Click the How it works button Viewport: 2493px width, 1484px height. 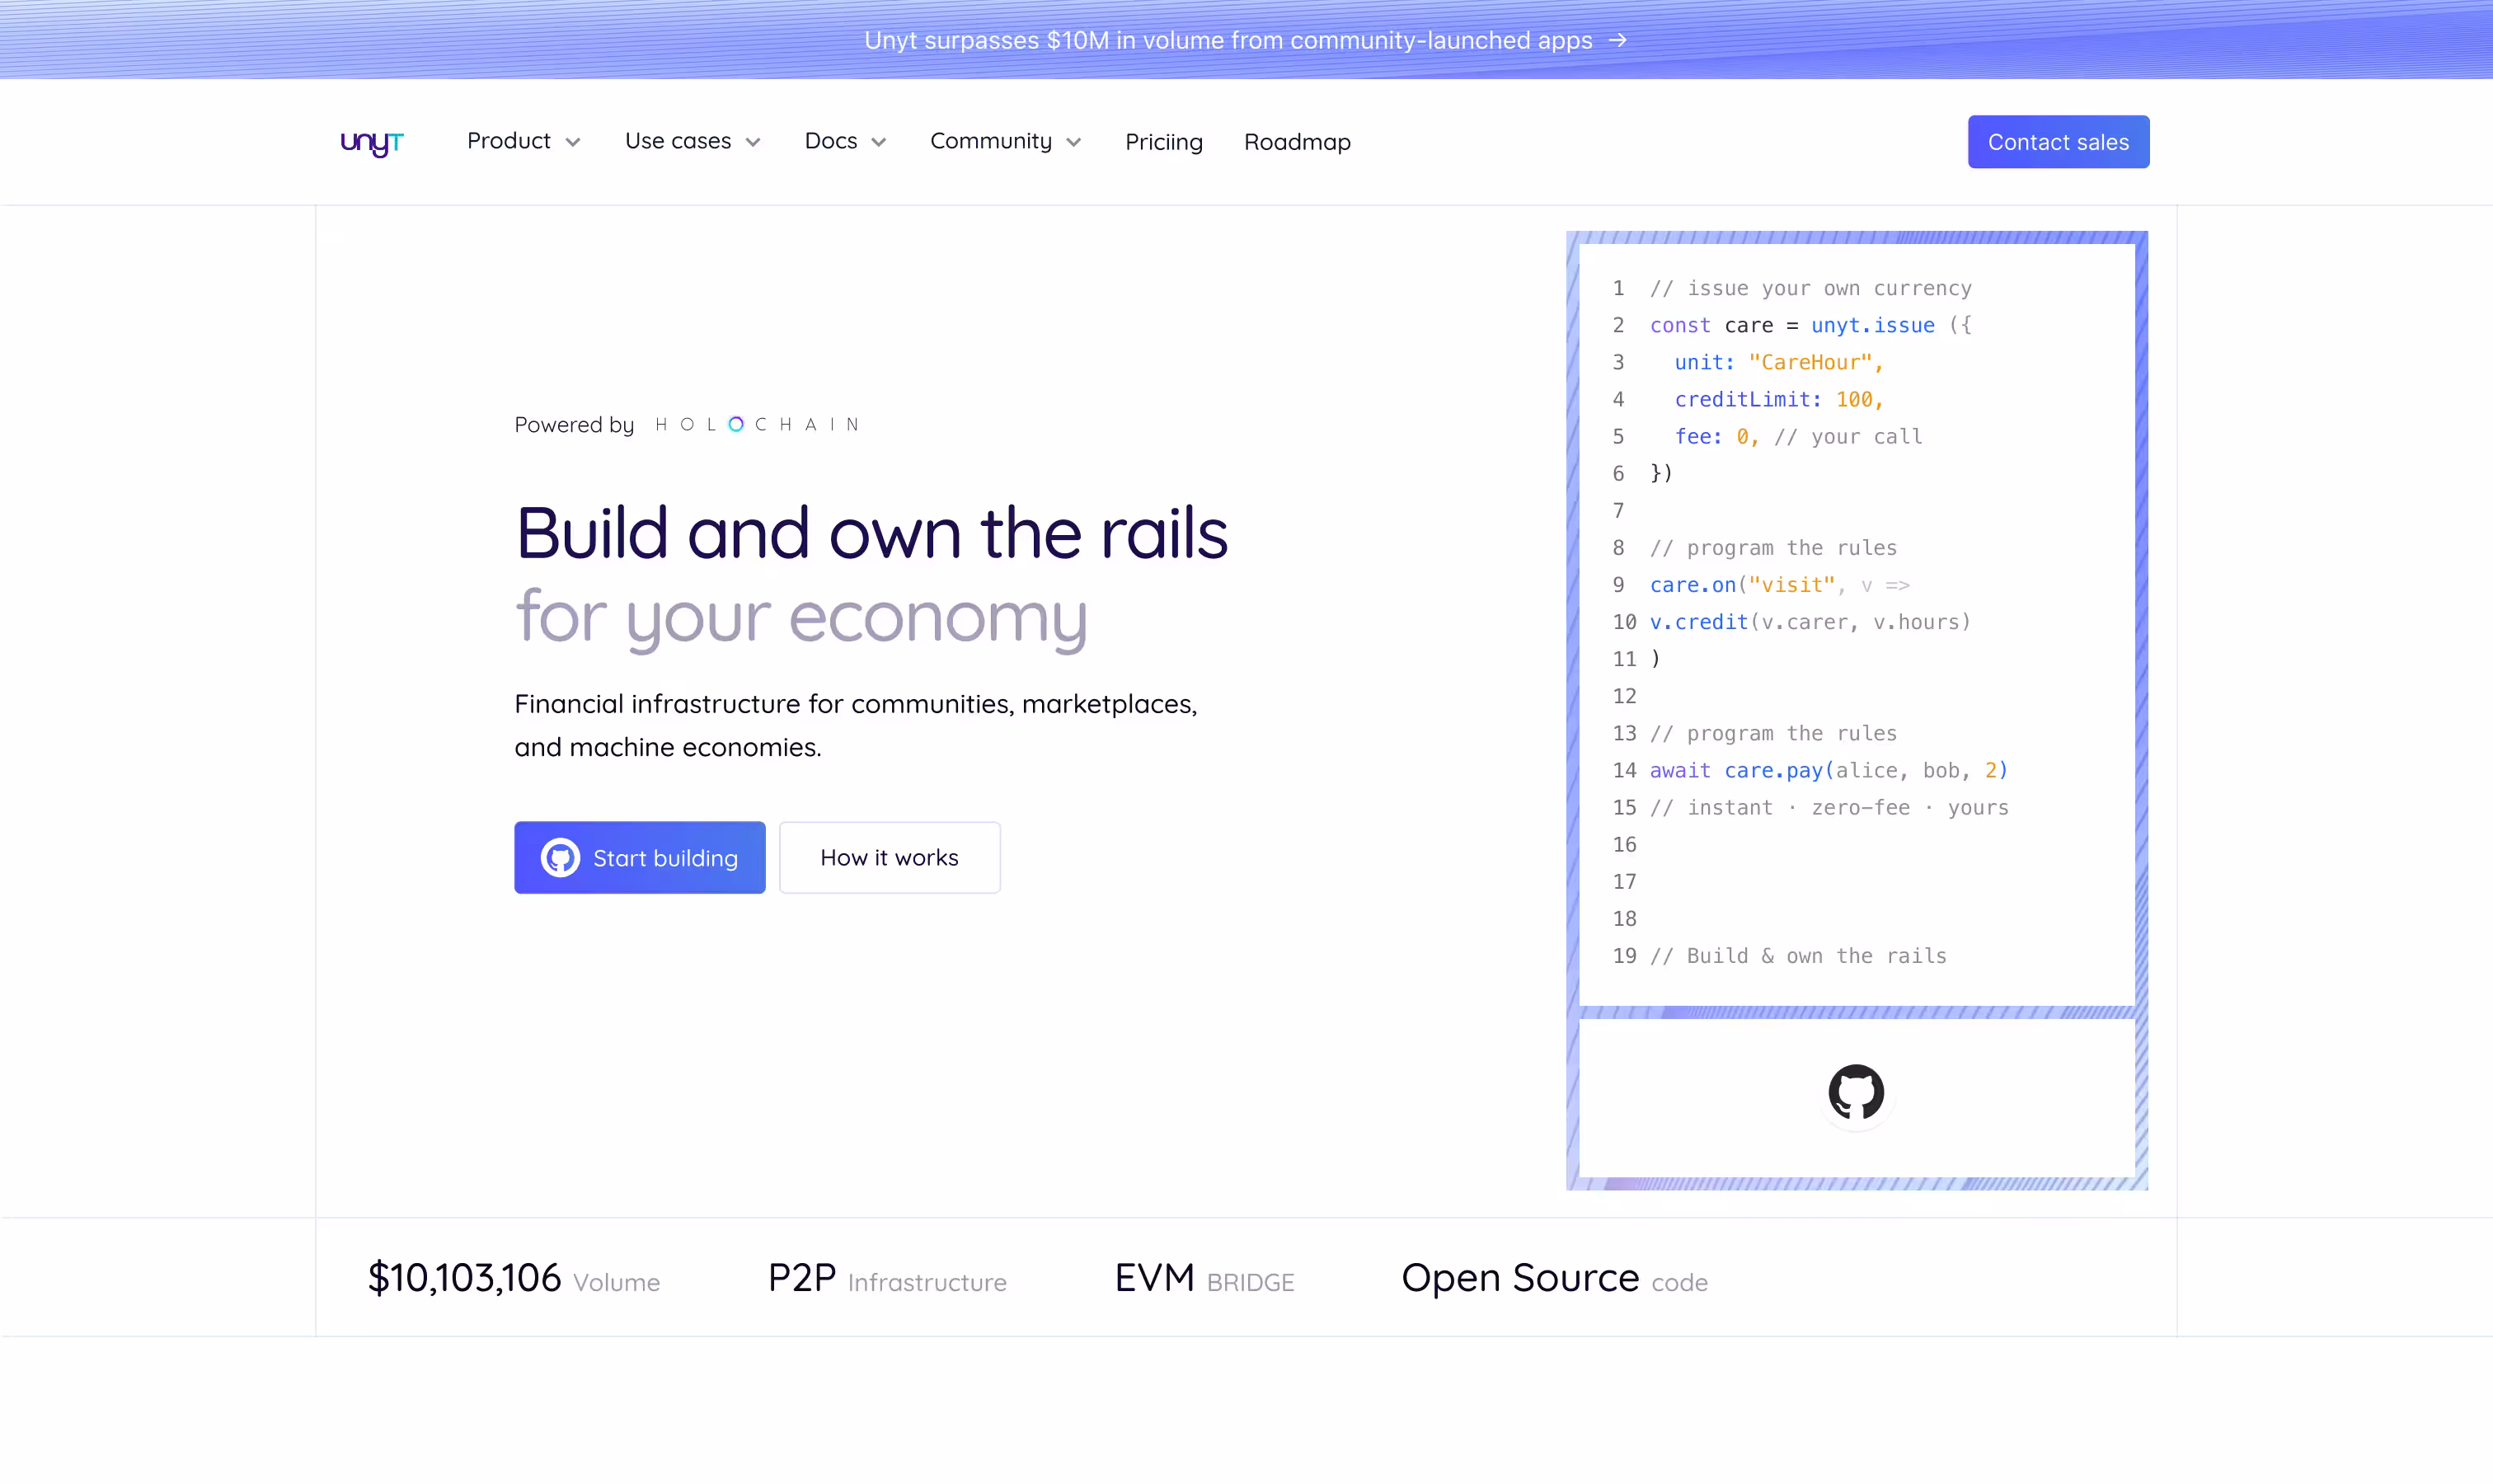tap(889, 858)
